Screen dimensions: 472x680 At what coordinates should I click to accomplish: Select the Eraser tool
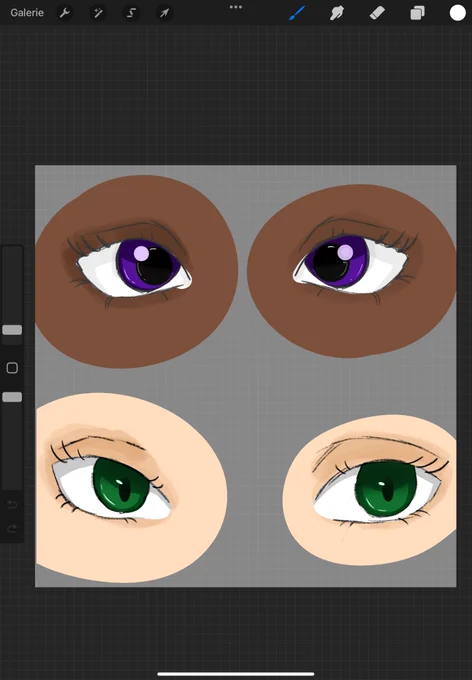tap(377, 13)
